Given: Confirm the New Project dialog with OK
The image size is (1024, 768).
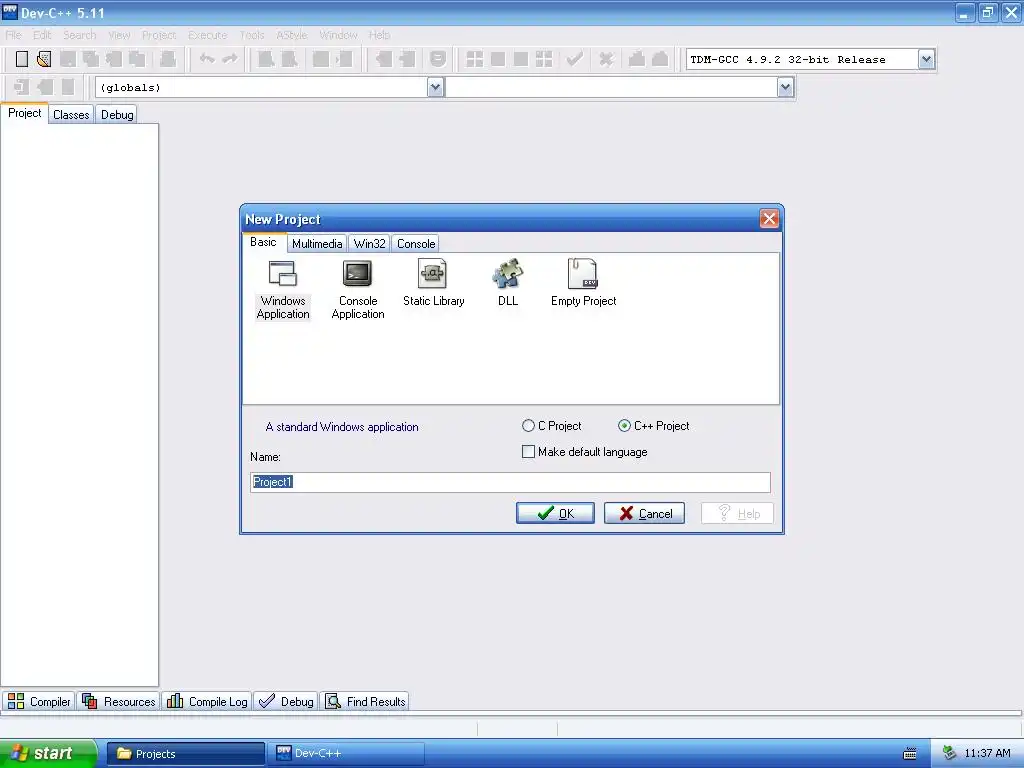Looking at the screenshot, I should pyautogui.click(x=555, y=513).
